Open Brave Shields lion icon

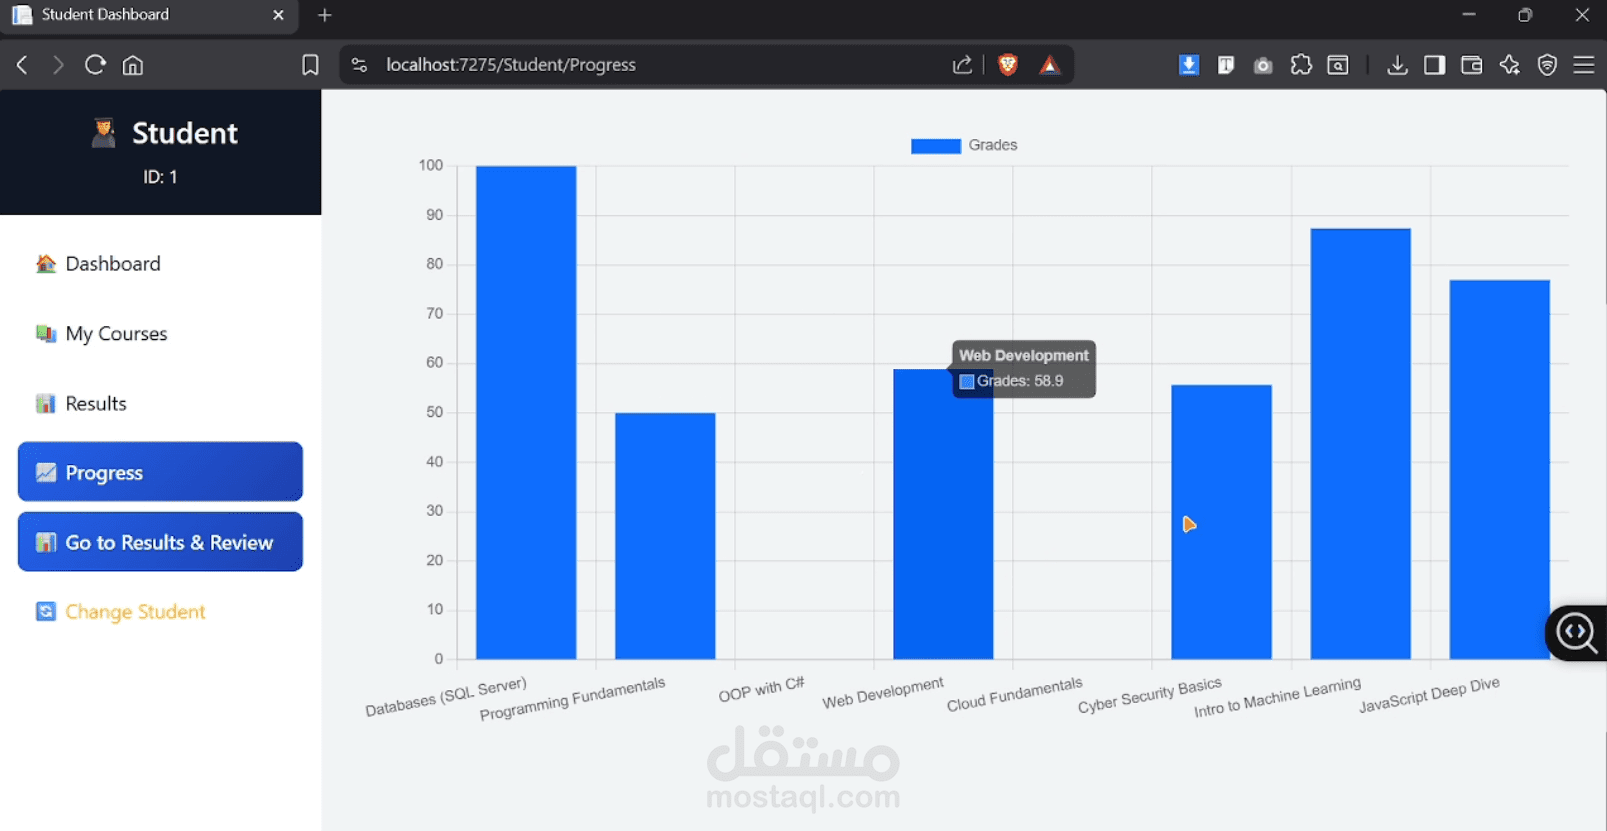1008,65
